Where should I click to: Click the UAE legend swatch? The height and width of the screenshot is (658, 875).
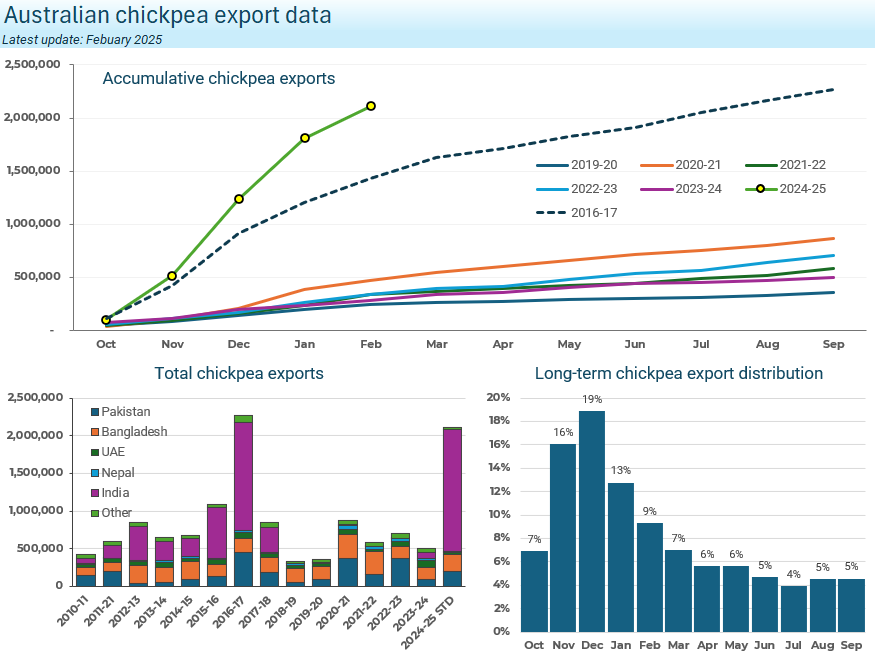pos(93,452)
